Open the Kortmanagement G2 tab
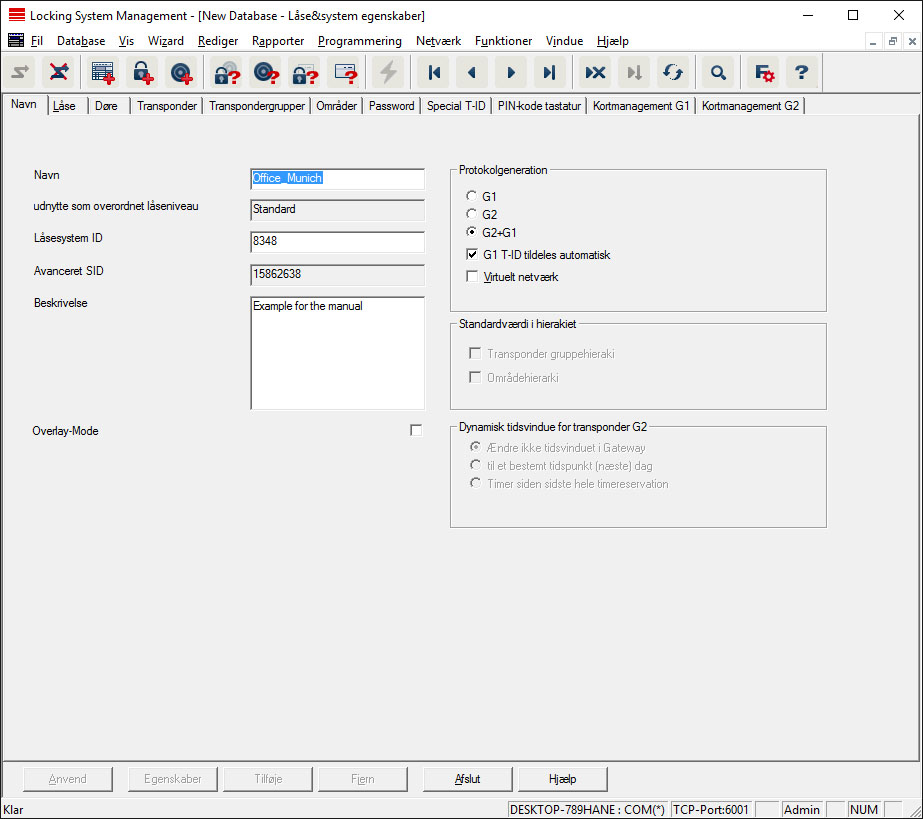Viewport: 923px width, 819px height. click(750, 106)
